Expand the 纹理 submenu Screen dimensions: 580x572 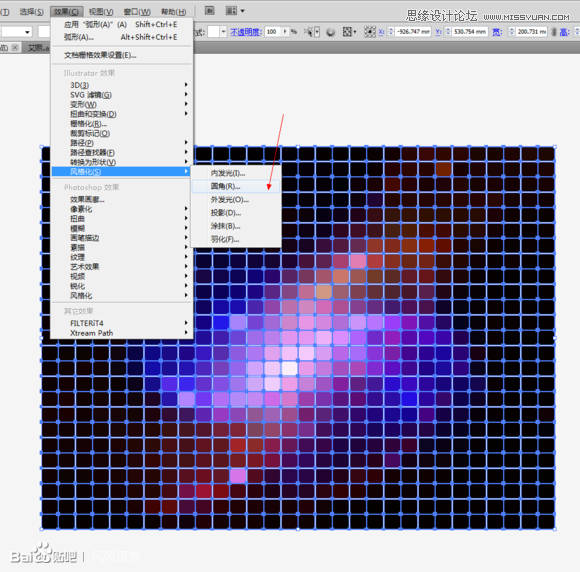coord(122,257)
